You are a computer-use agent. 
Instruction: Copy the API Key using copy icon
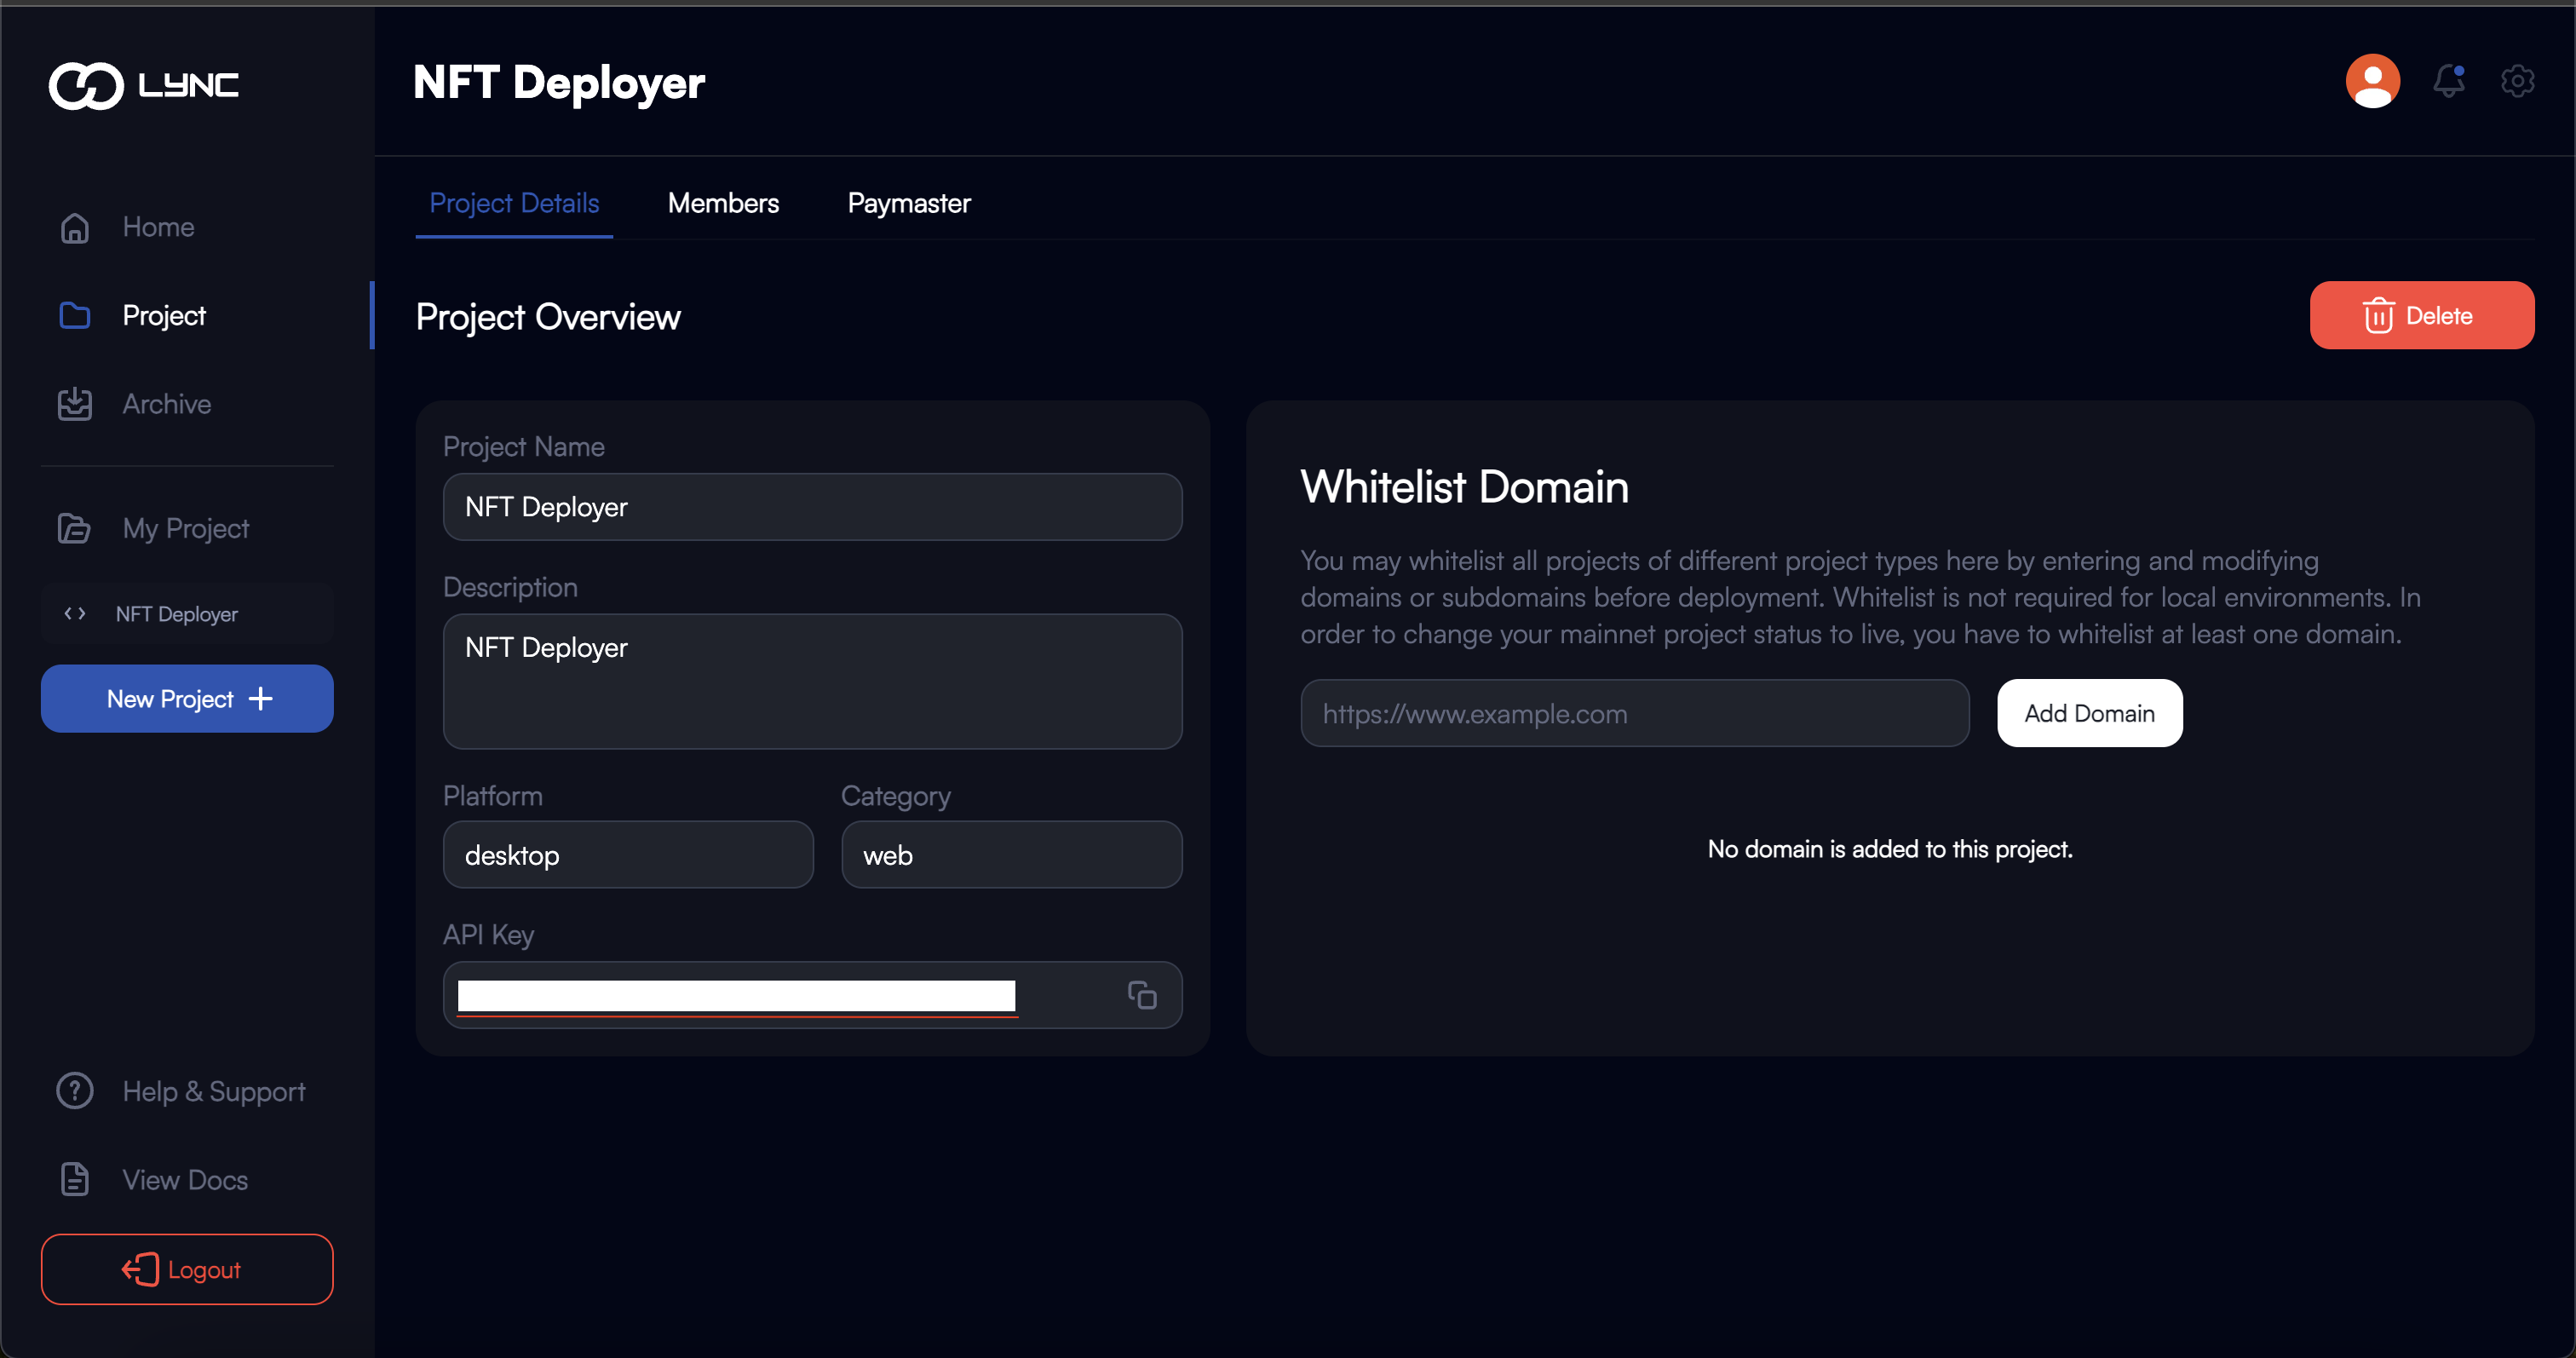pyautogui.click(x=1142, y=995)
